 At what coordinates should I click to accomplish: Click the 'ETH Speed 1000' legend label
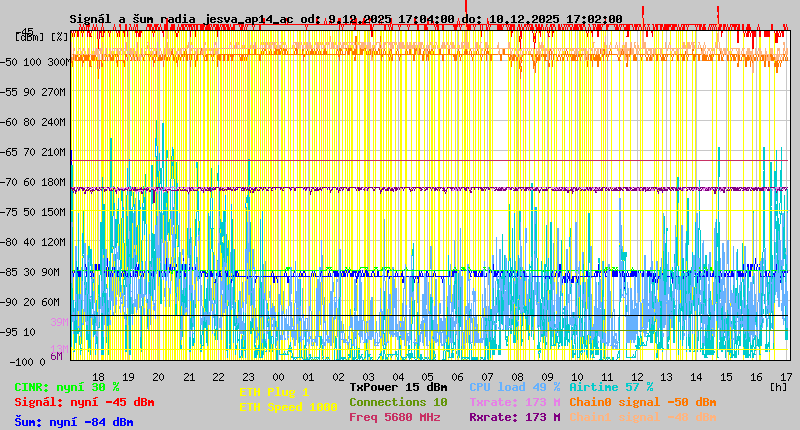pyautogui.click(x=288, y=407)
